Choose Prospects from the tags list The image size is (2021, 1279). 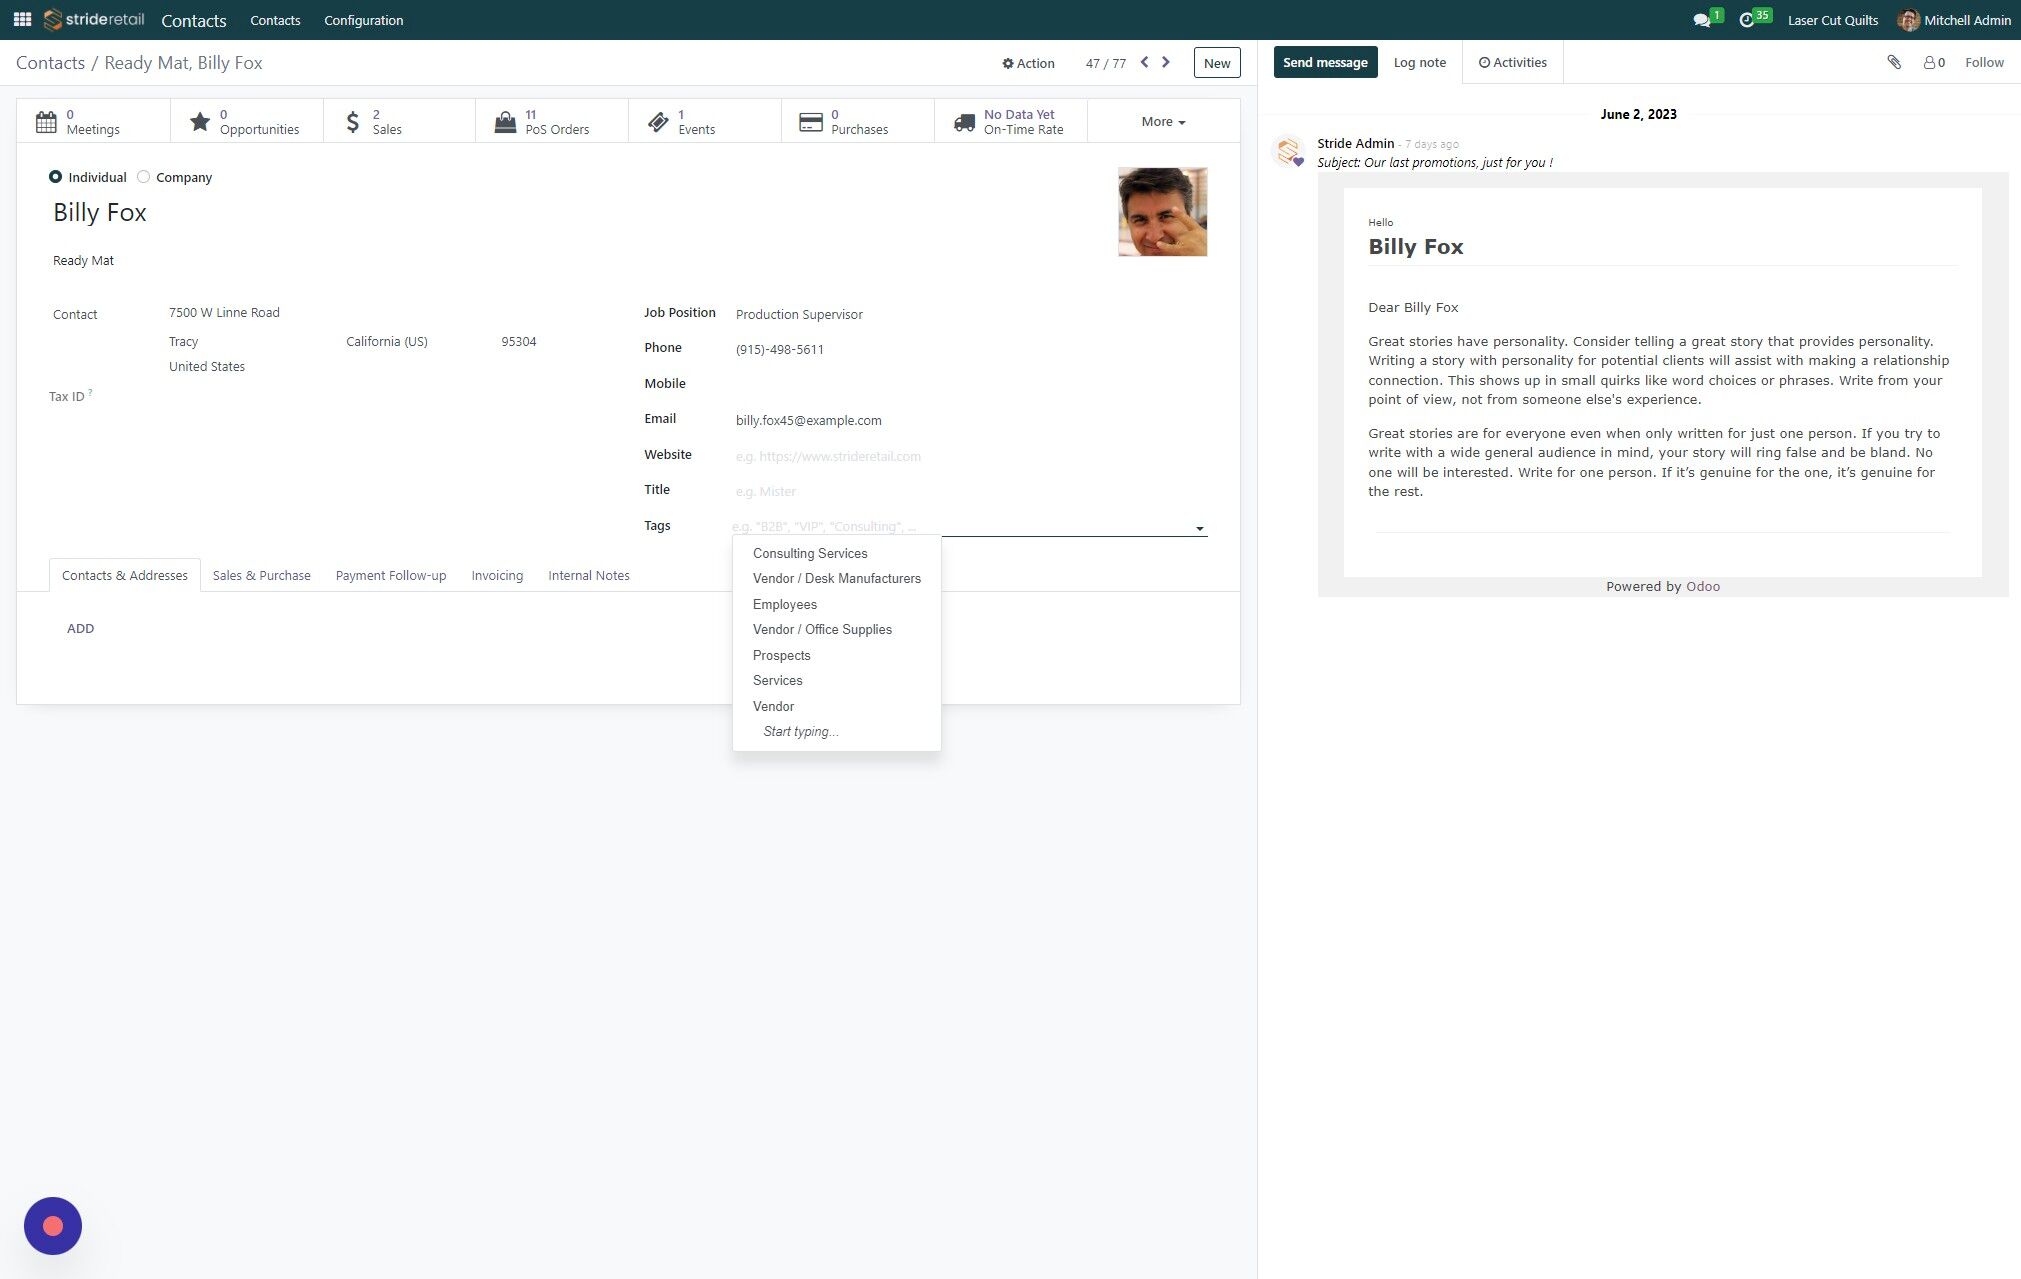(781, 655)
